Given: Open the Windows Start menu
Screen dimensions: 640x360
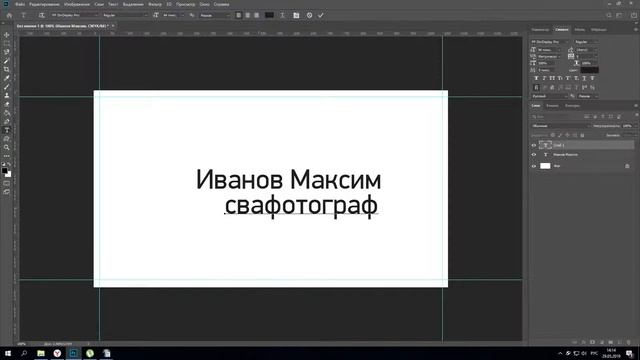Looking at the screenshot, I should point(8,353).
